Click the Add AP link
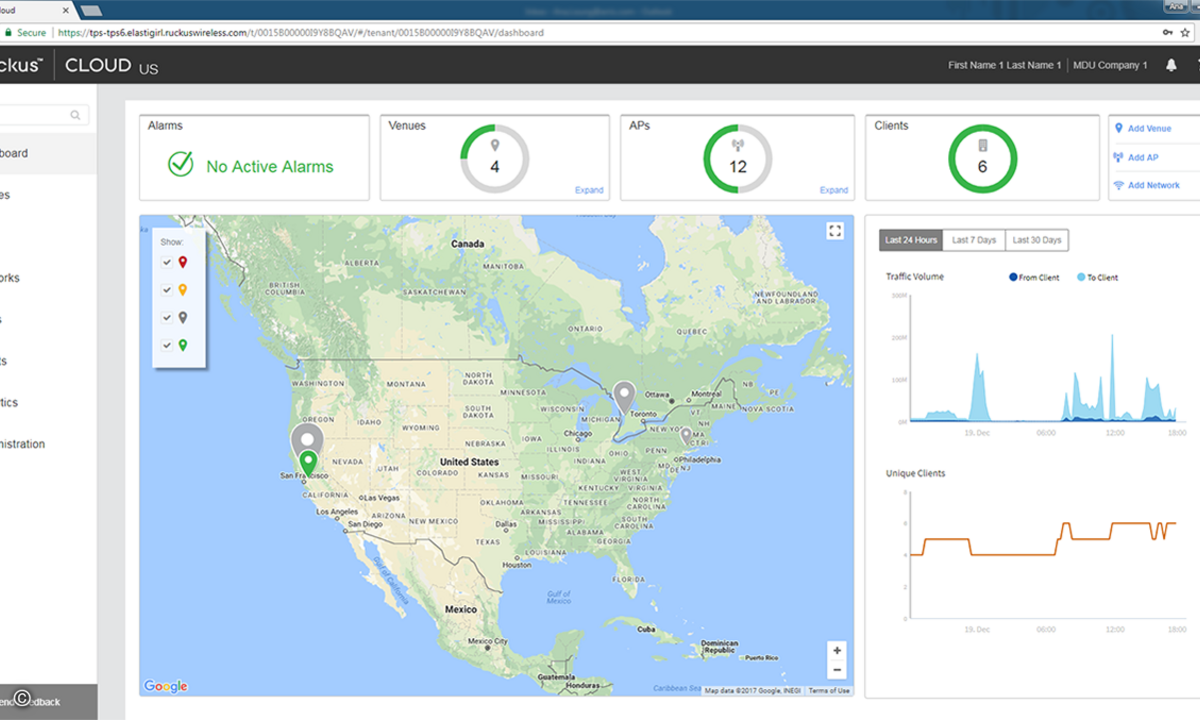 tap(1143, 157)
